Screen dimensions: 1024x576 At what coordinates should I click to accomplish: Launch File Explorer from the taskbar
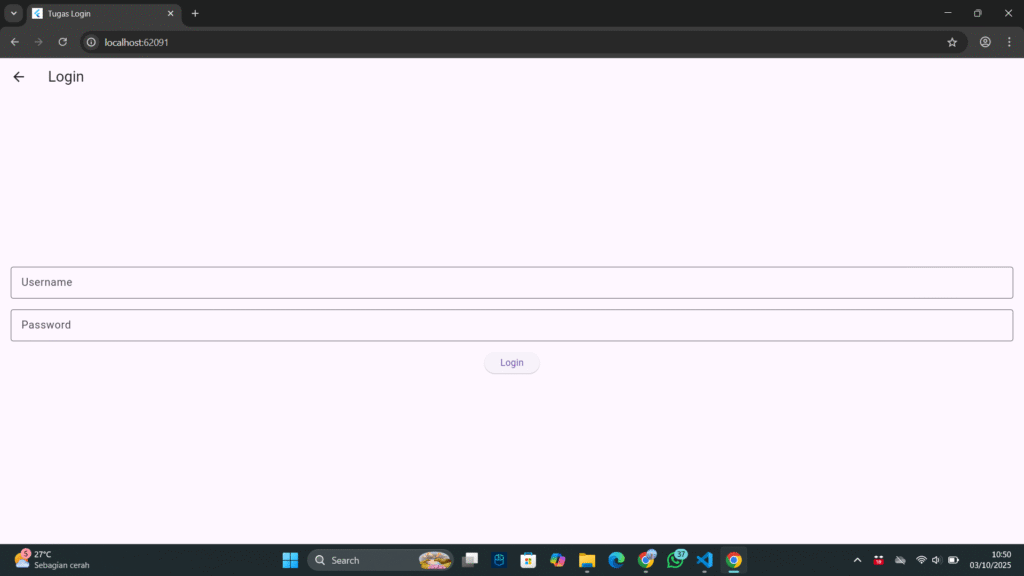point(587,560)
